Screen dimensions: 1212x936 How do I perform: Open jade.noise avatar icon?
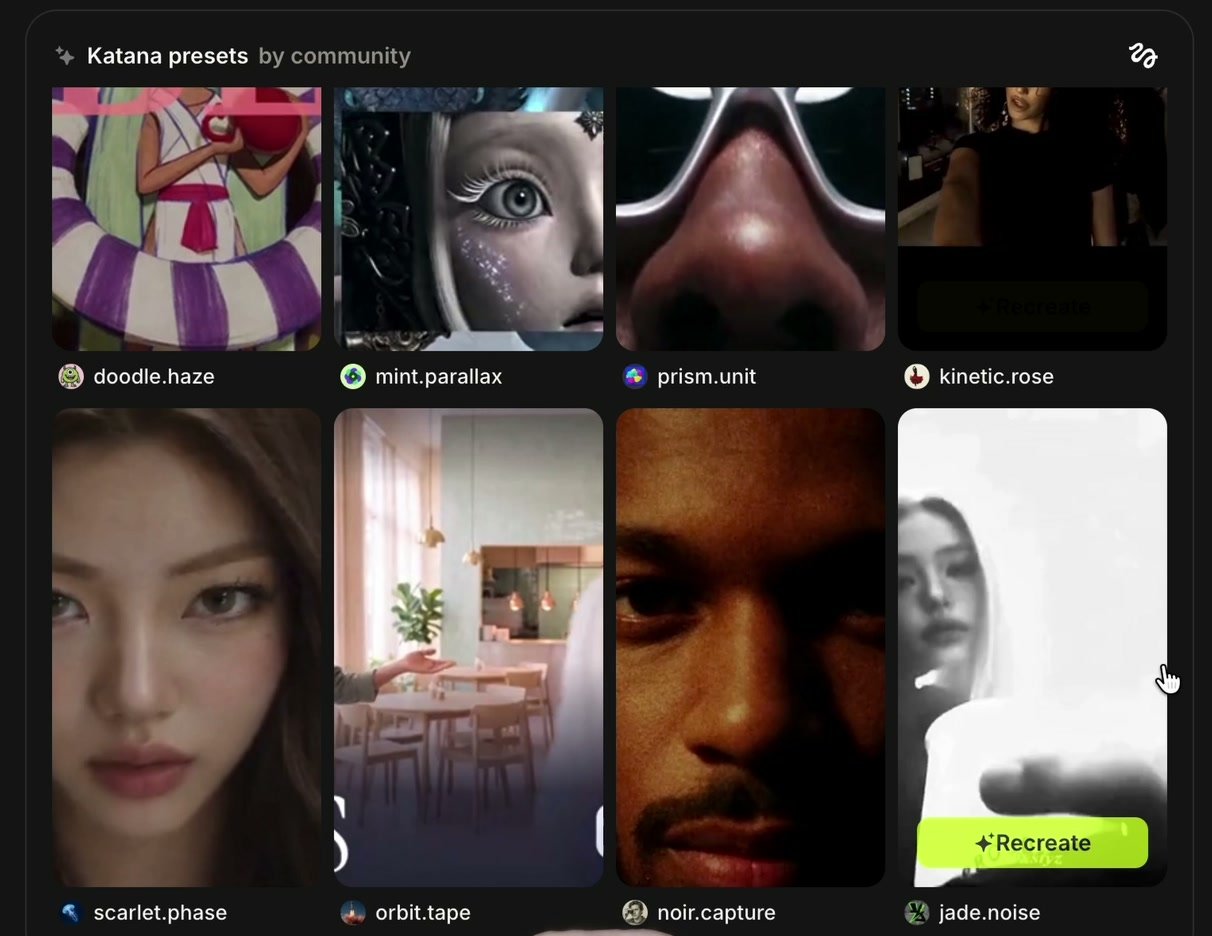(917, 912)
